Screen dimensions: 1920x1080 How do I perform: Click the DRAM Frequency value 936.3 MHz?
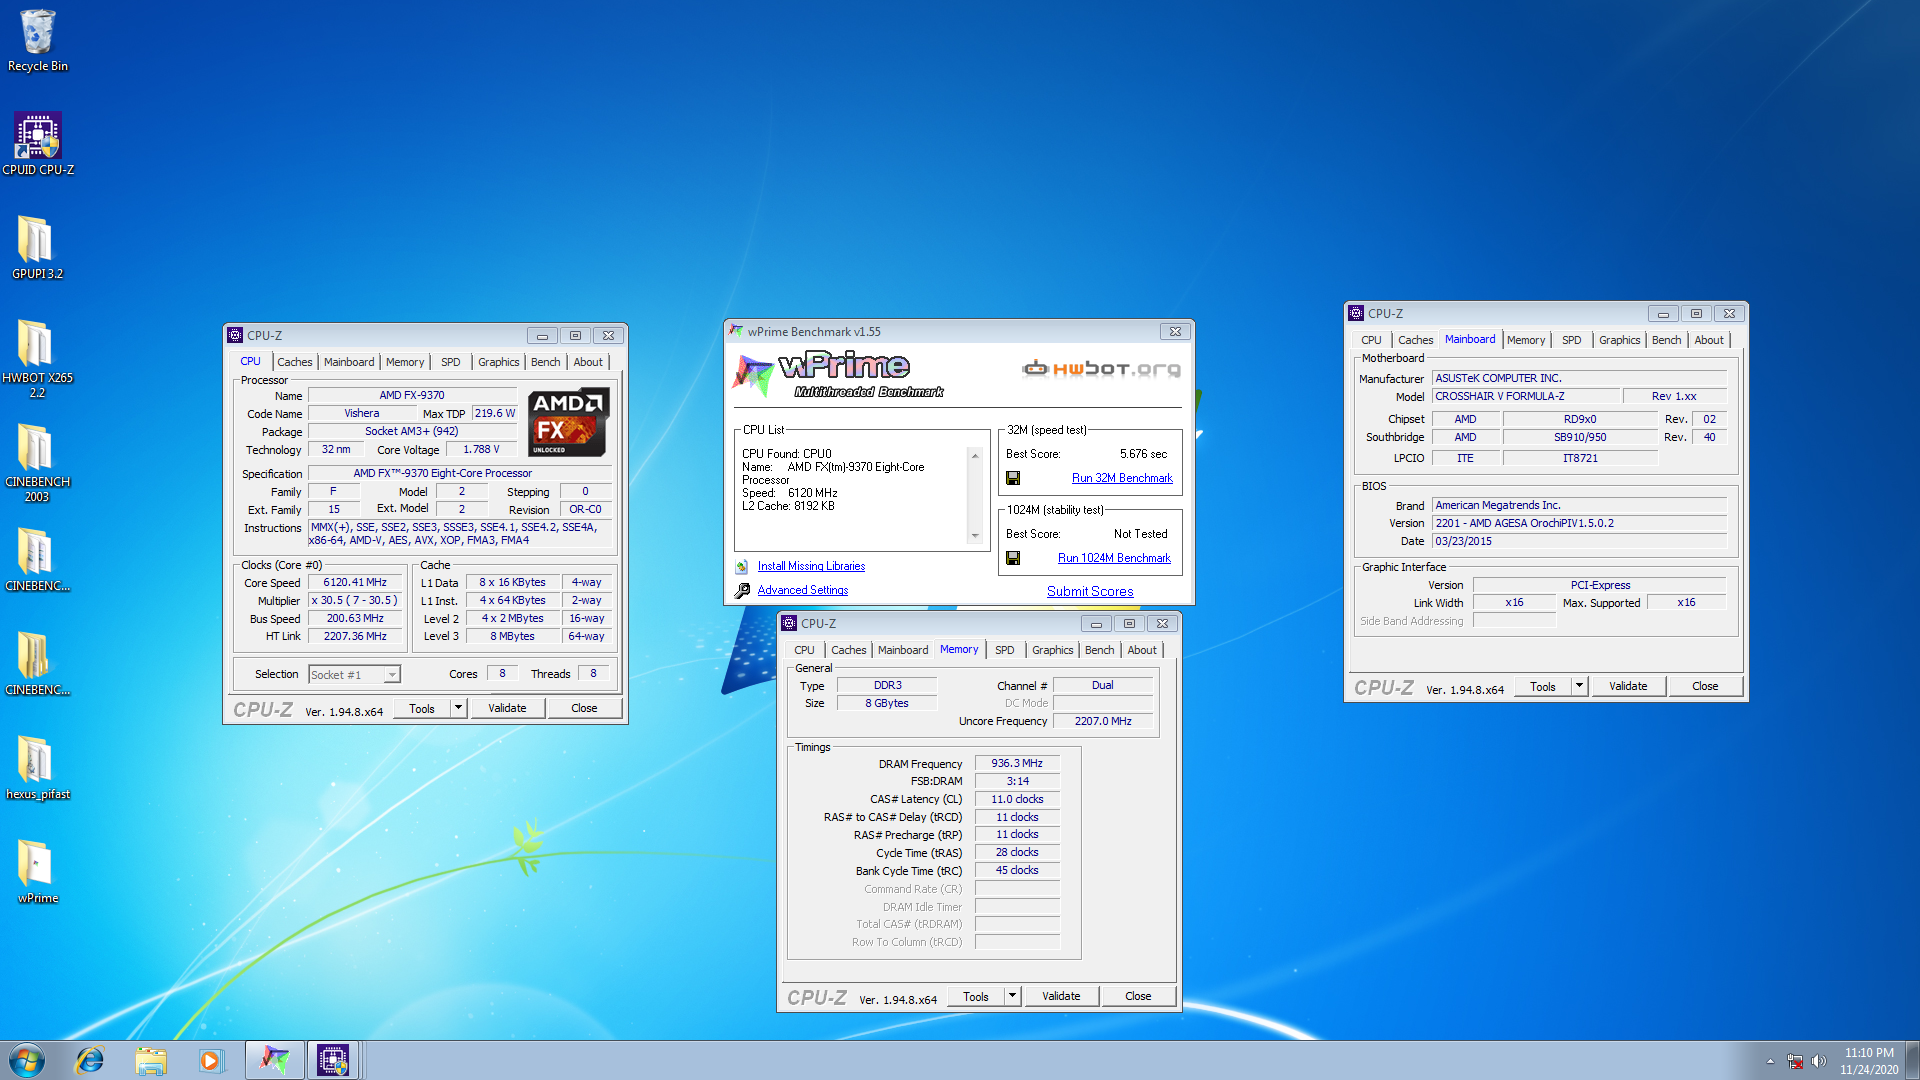[1017, 763]
